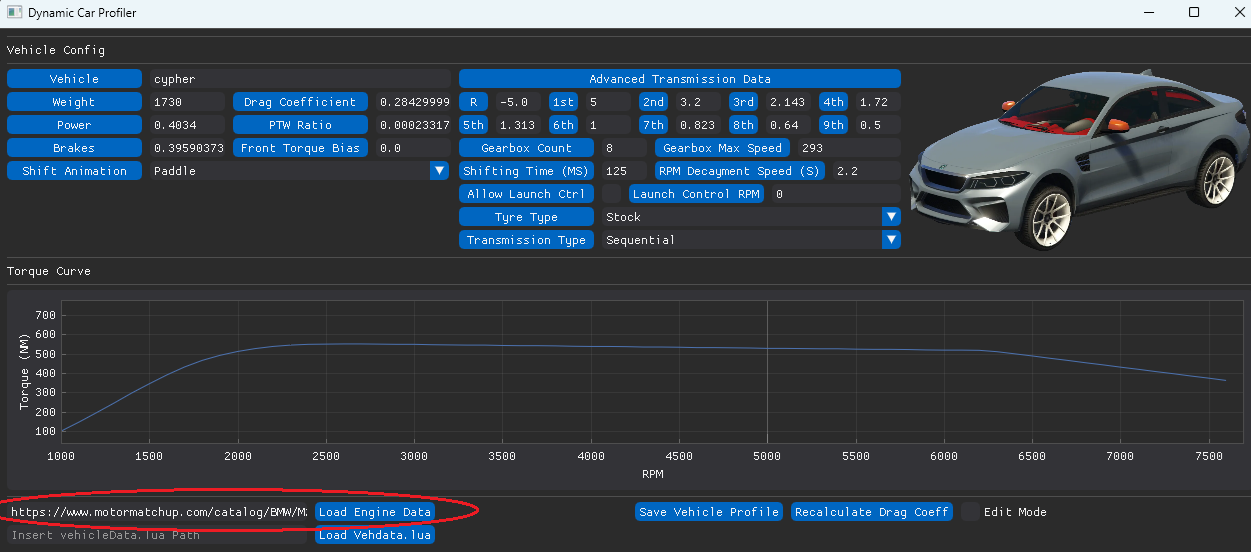
Task: Toggle the Allow Launch Ctrl checkbox
Action: [611, 194]
